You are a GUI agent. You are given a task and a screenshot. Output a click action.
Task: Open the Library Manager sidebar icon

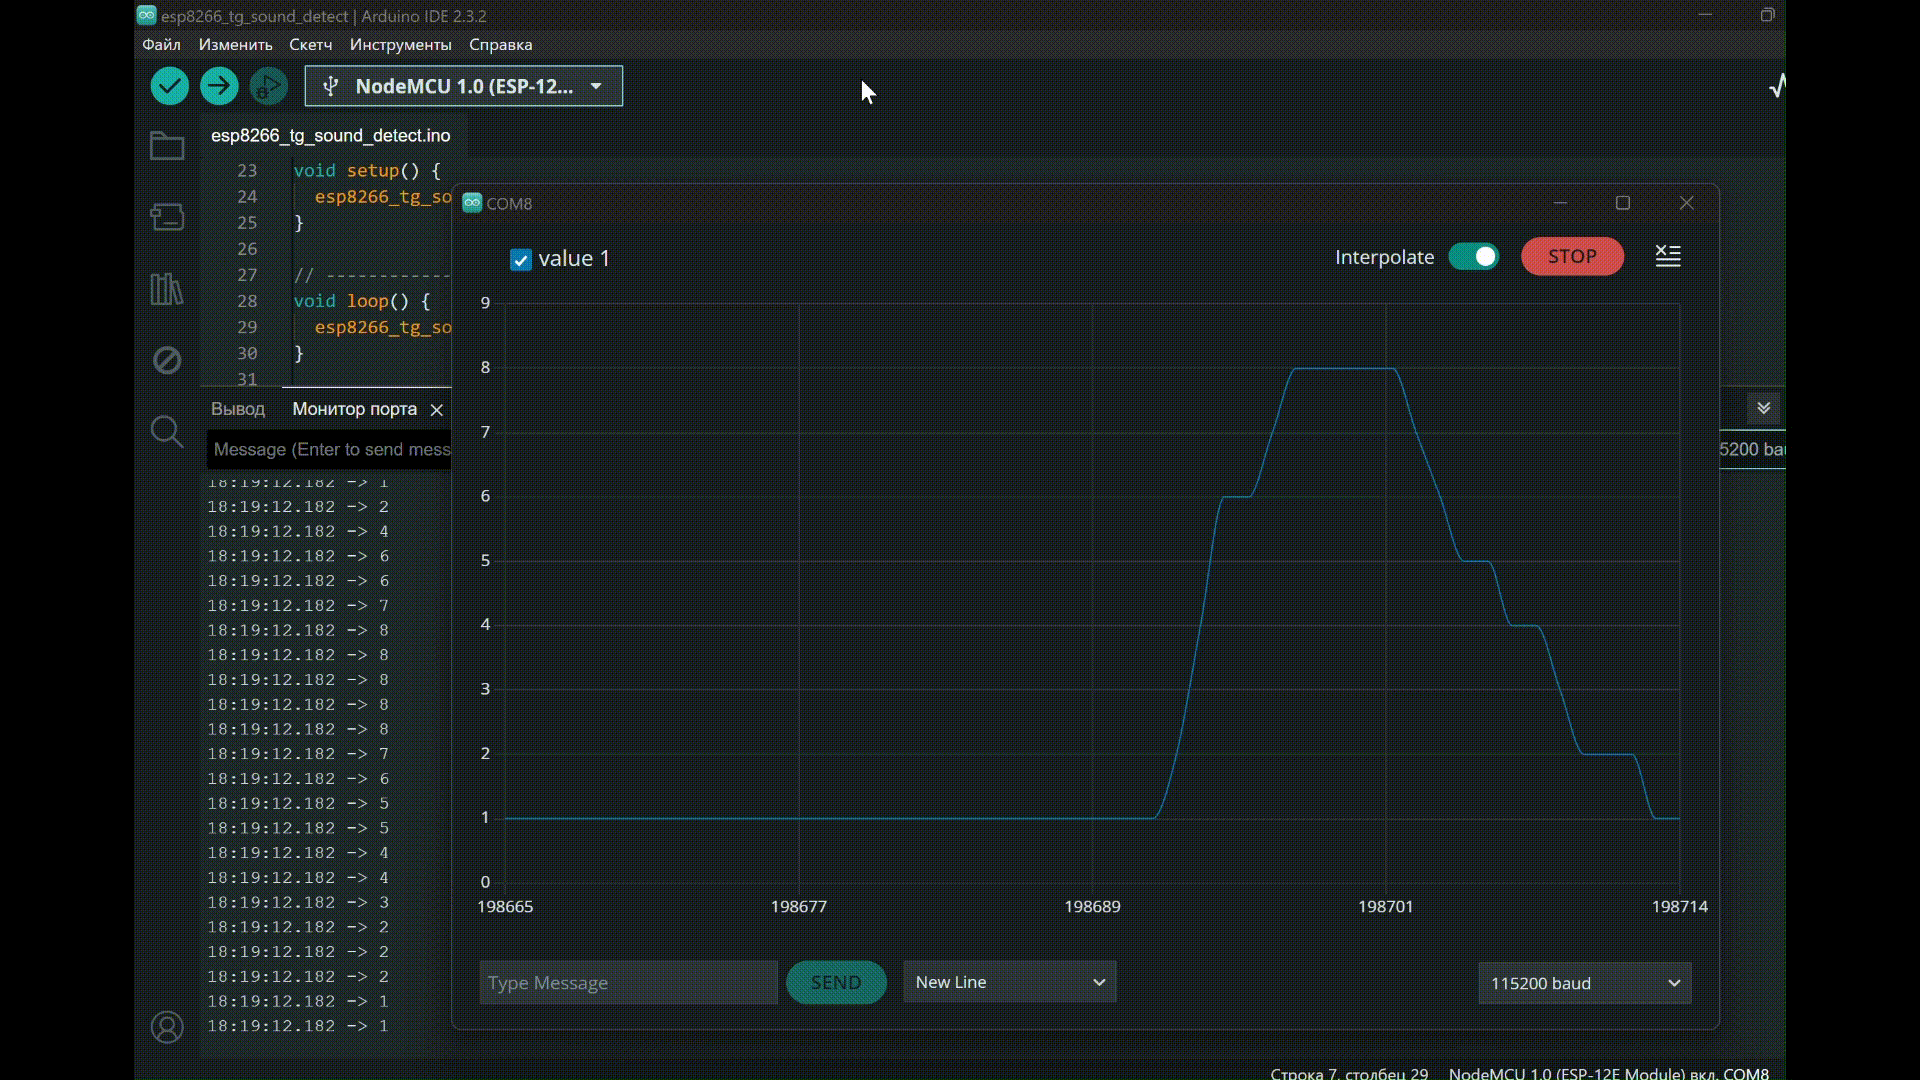(x=167, y=289)
